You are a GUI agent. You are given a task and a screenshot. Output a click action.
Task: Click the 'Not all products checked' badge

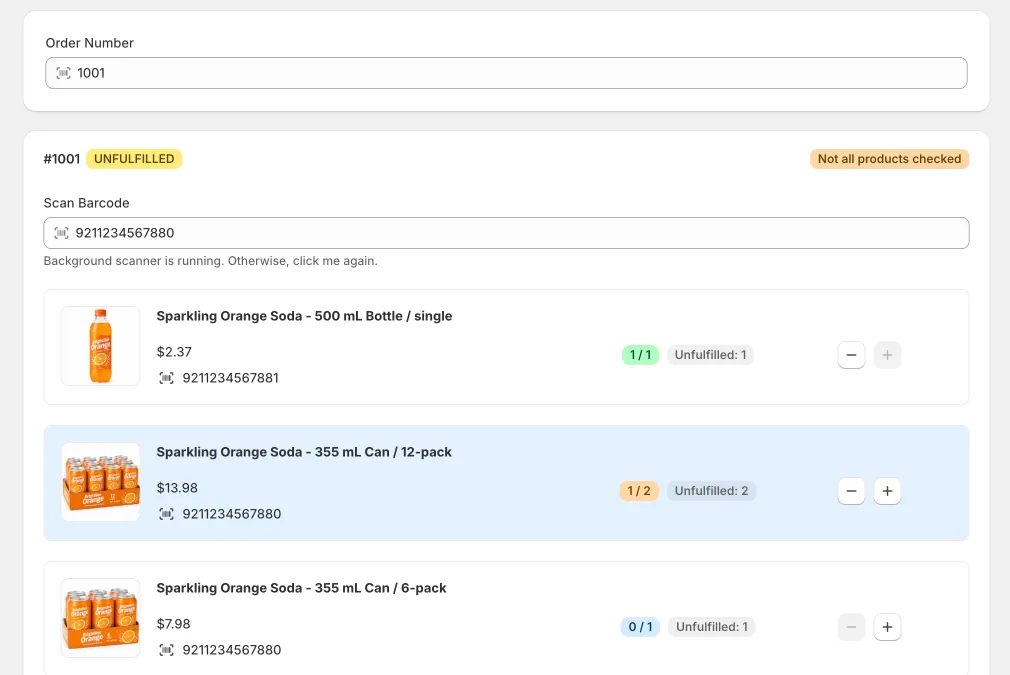(889, 158)
